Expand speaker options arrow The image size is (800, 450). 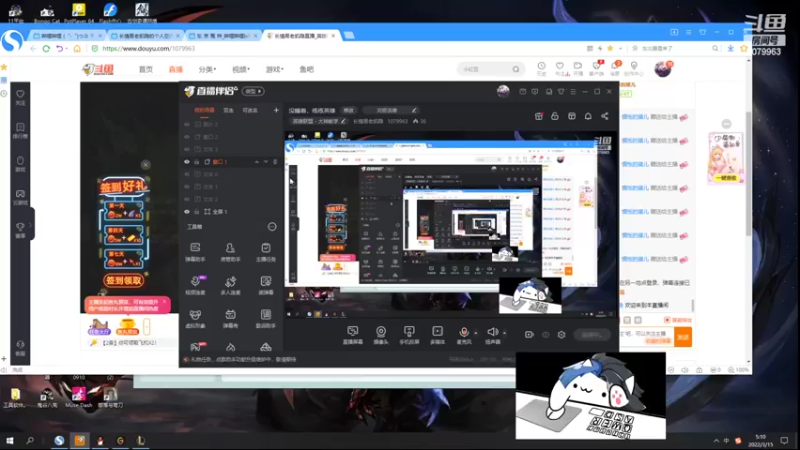click(x=504, y=333)
